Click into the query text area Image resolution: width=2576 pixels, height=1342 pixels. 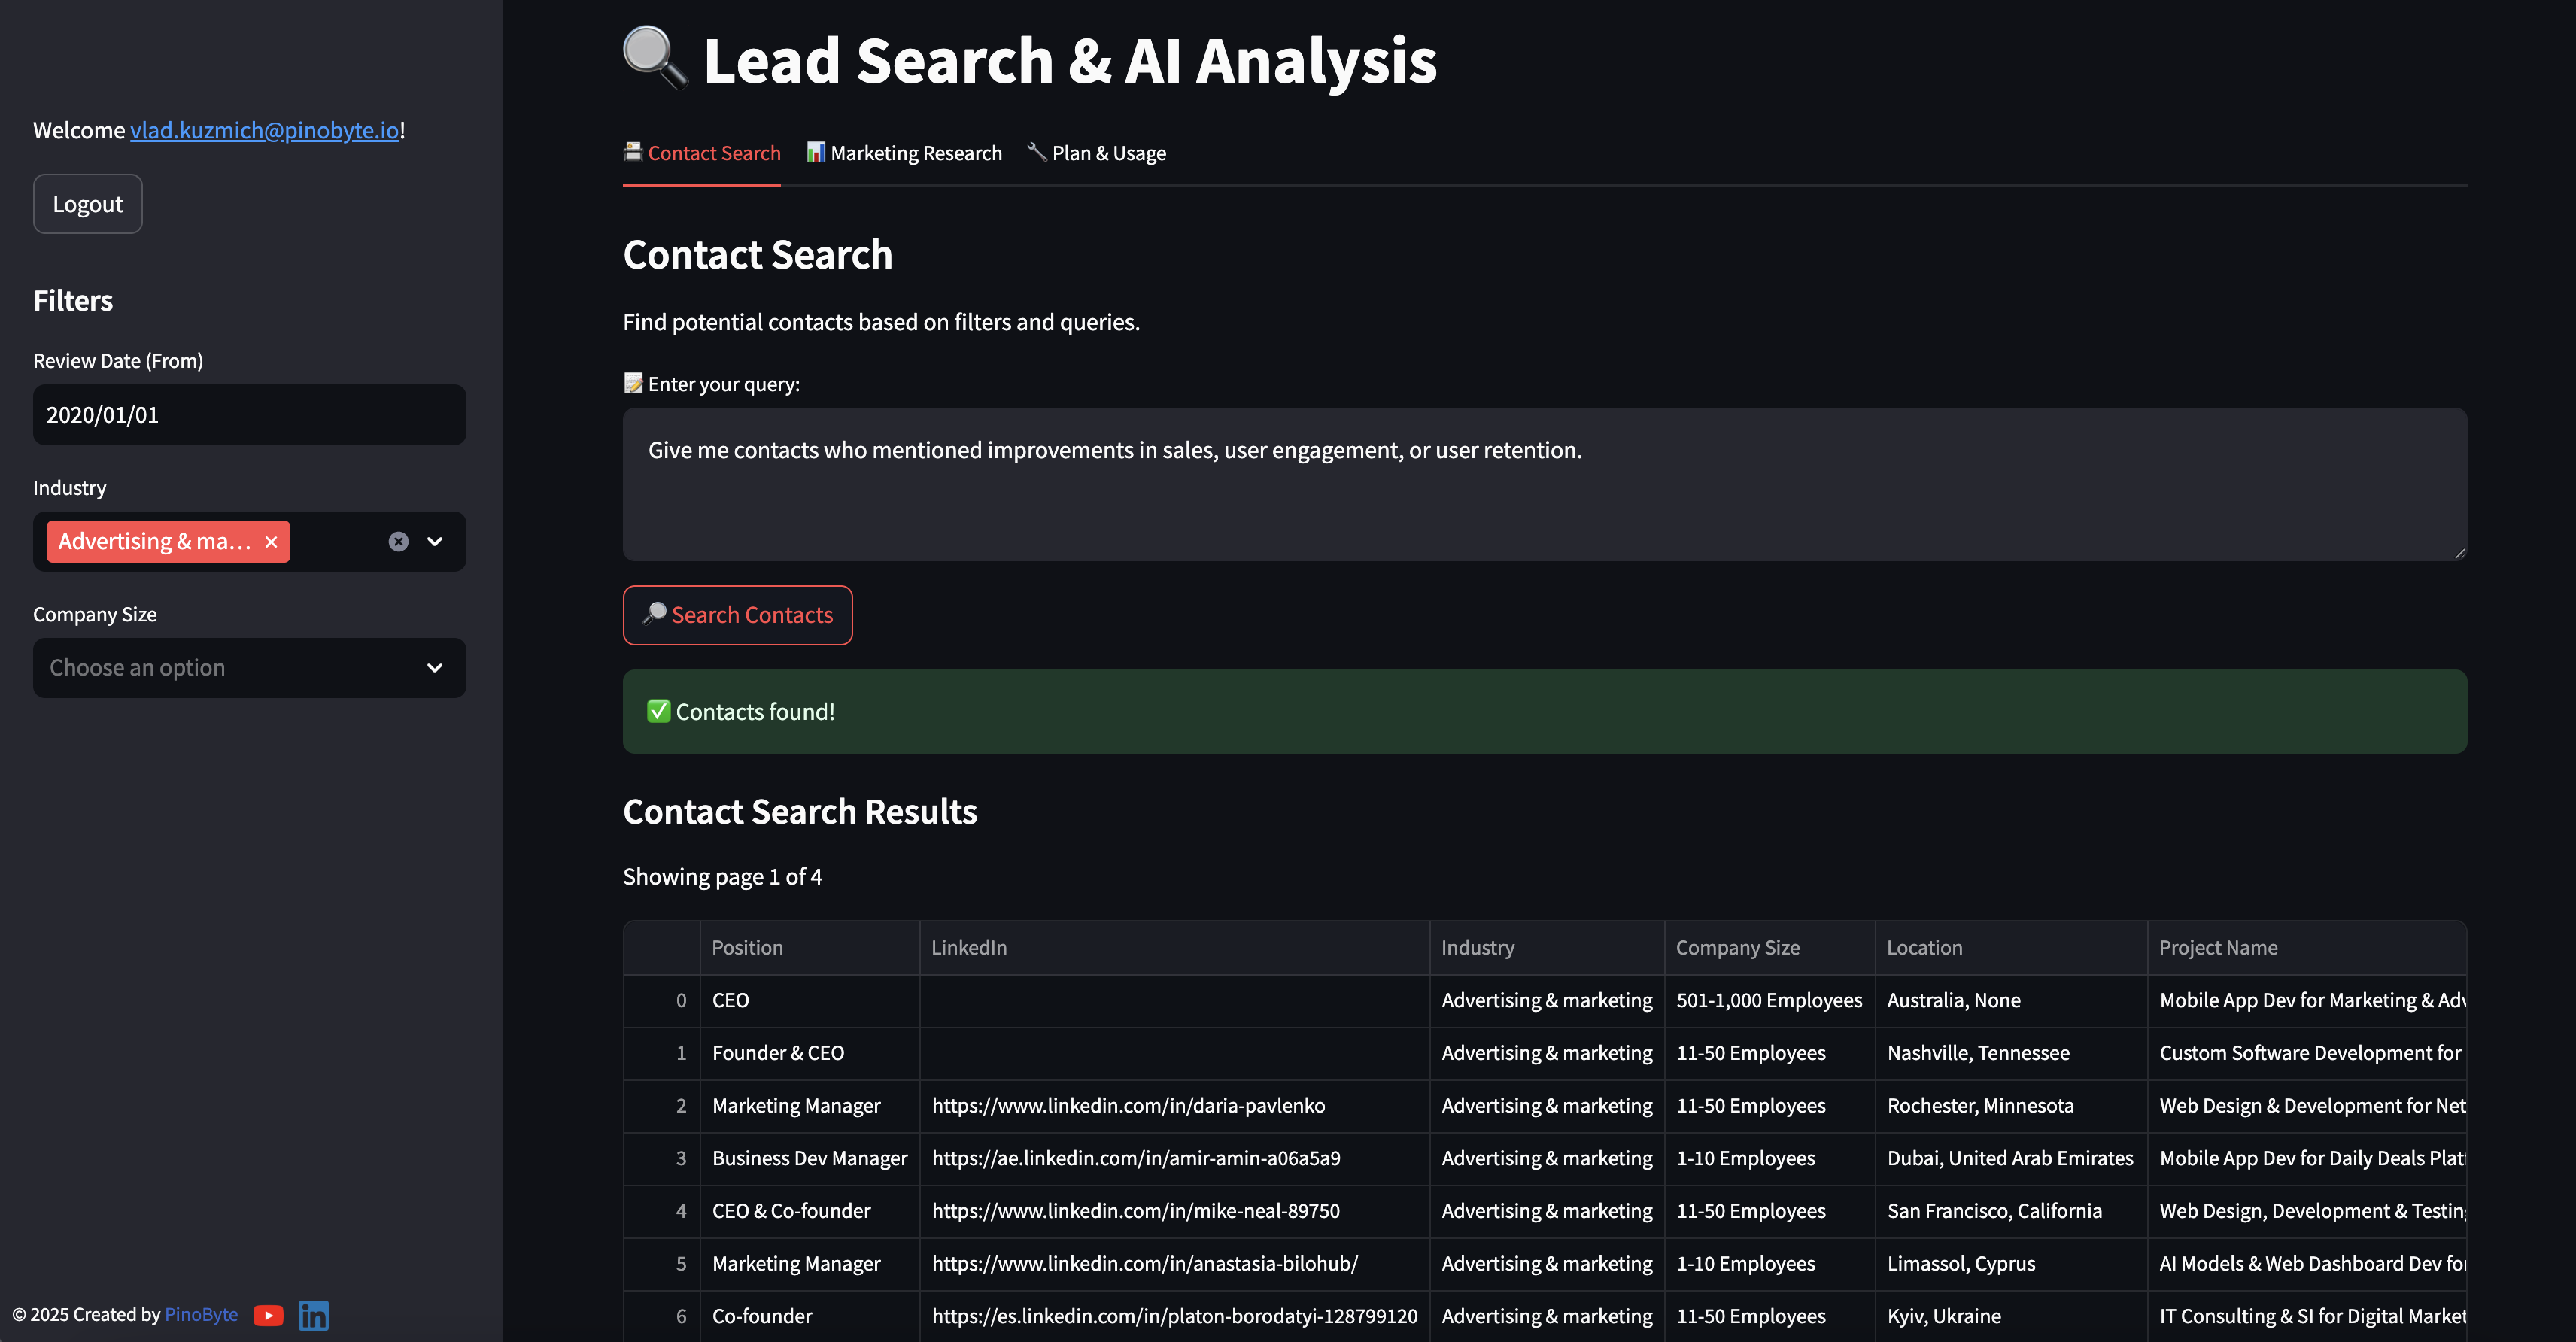(1544, 484)
